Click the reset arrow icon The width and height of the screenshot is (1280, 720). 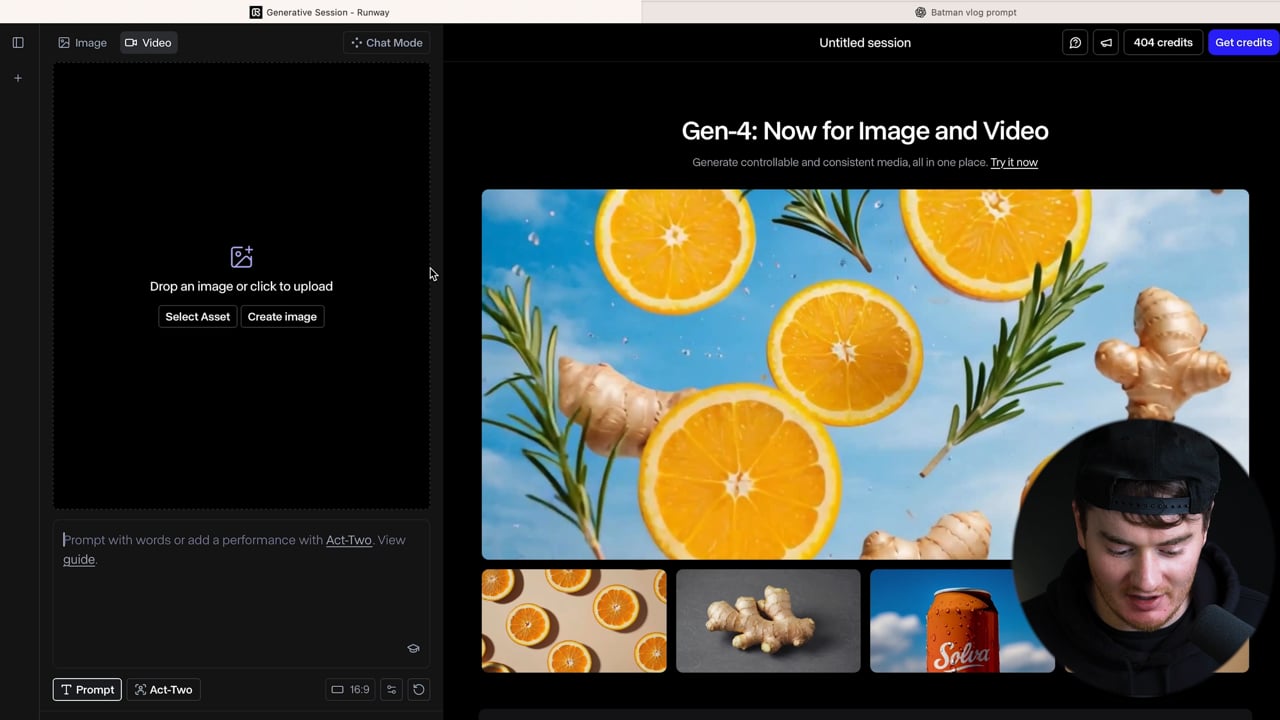(x=419, y=689)
